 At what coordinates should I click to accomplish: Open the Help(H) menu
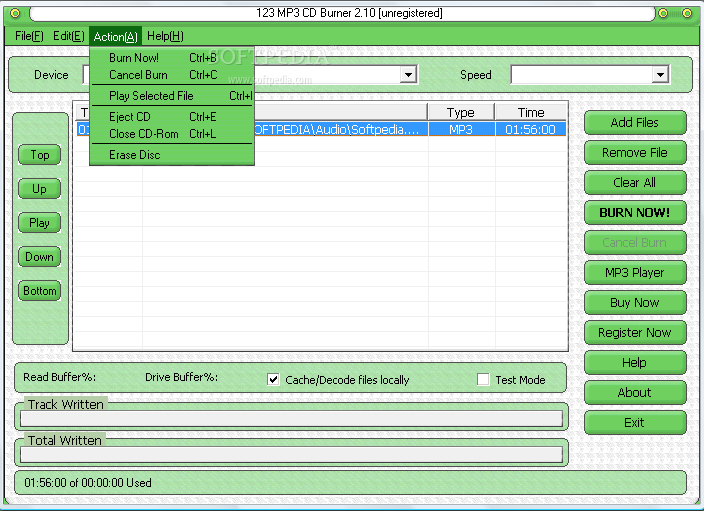click(165, 36)
